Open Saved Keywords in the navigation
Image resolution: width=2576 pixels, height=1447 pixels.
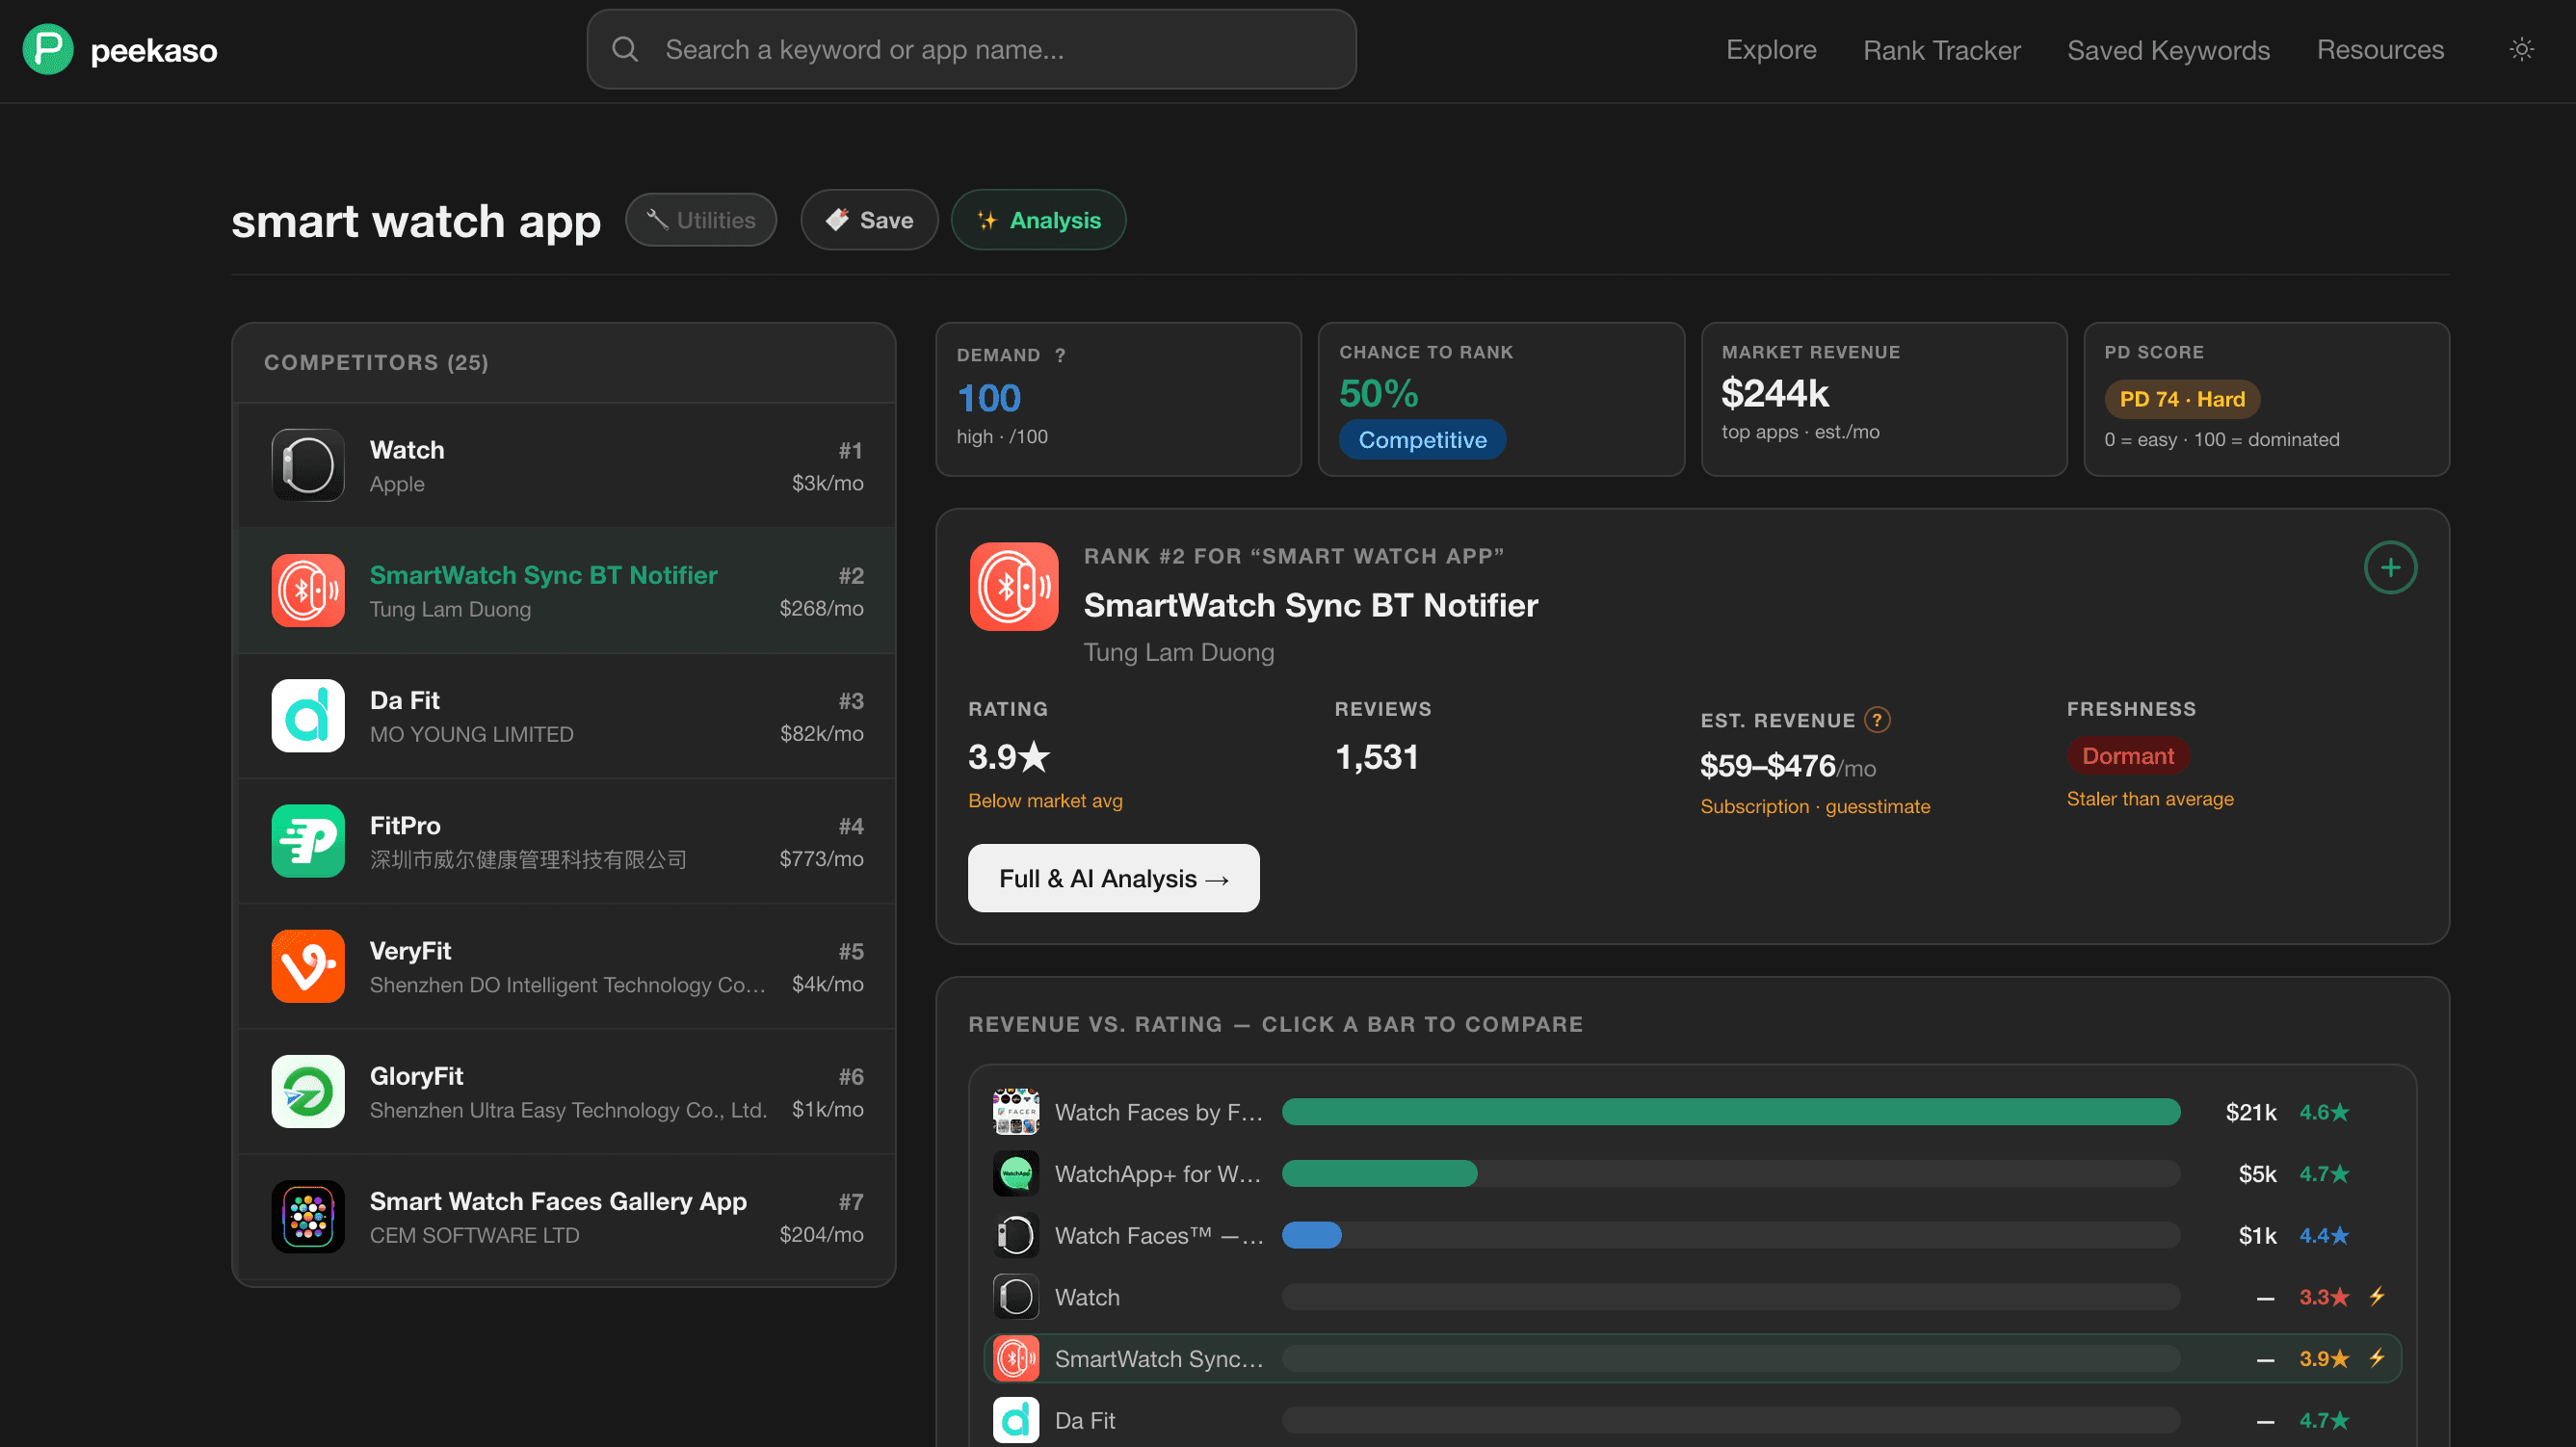(2168, 49)
